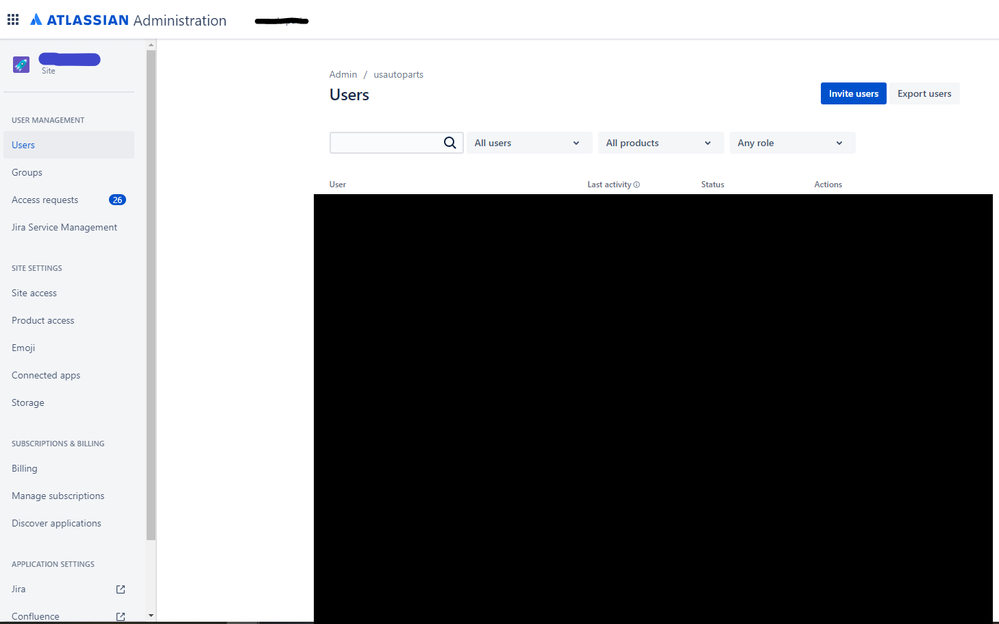999x624 pixels.
Task: Open Manage subscriptions
Action: (58, 495)
